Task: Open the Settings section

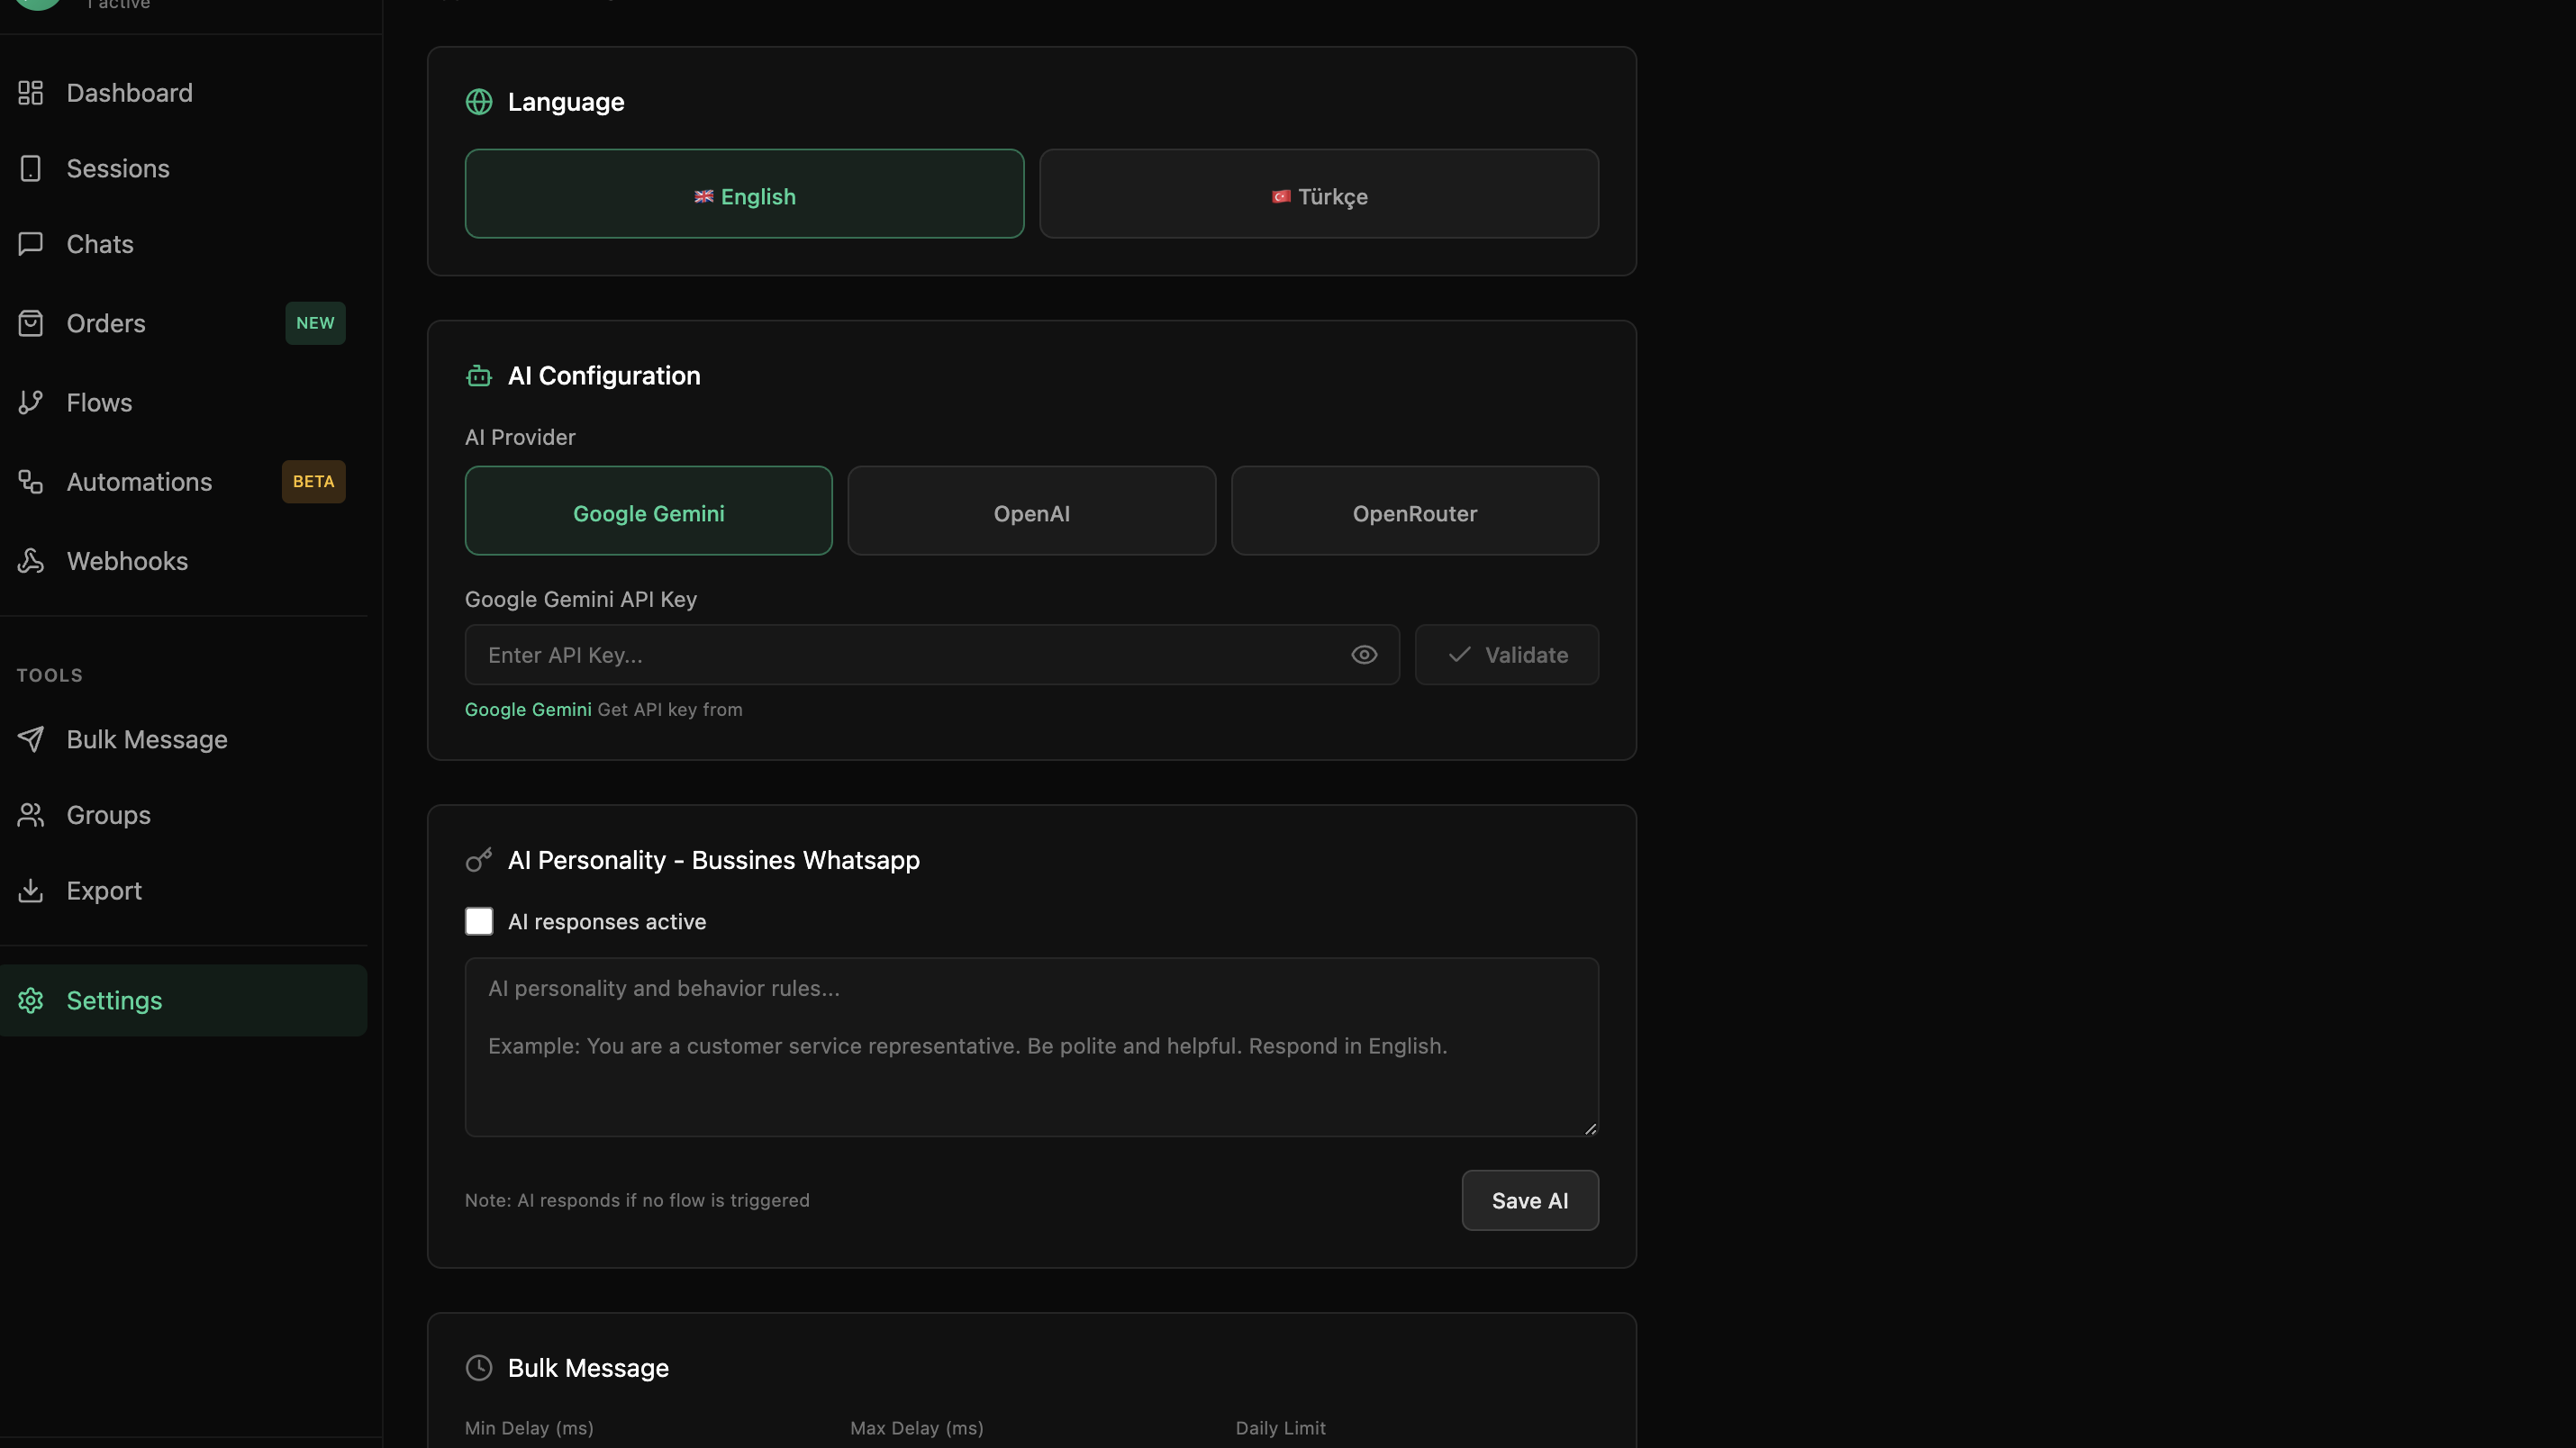Action: (114, 1000)
